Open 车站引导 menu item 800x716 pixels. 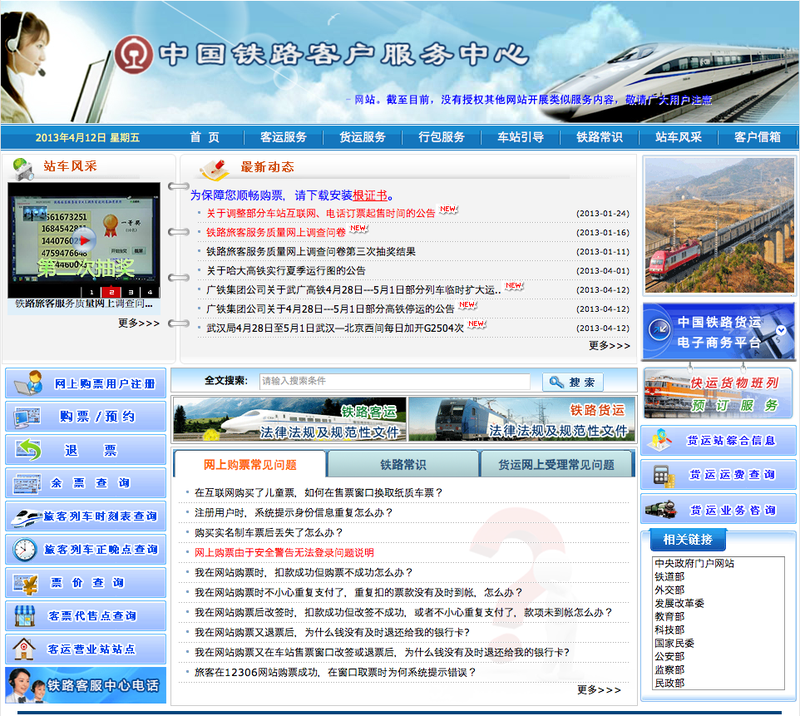coord(520,137)
